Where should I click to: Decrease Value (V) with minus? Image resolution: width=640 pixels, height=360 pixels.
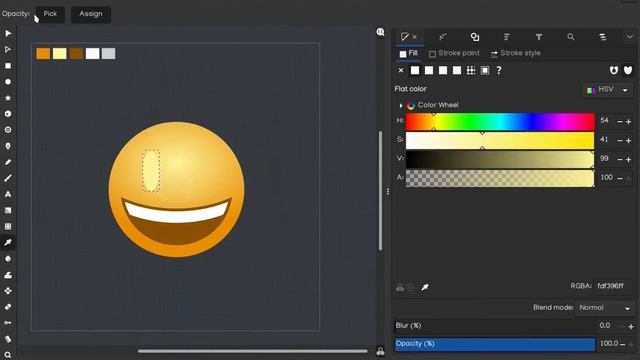(620, 159)
